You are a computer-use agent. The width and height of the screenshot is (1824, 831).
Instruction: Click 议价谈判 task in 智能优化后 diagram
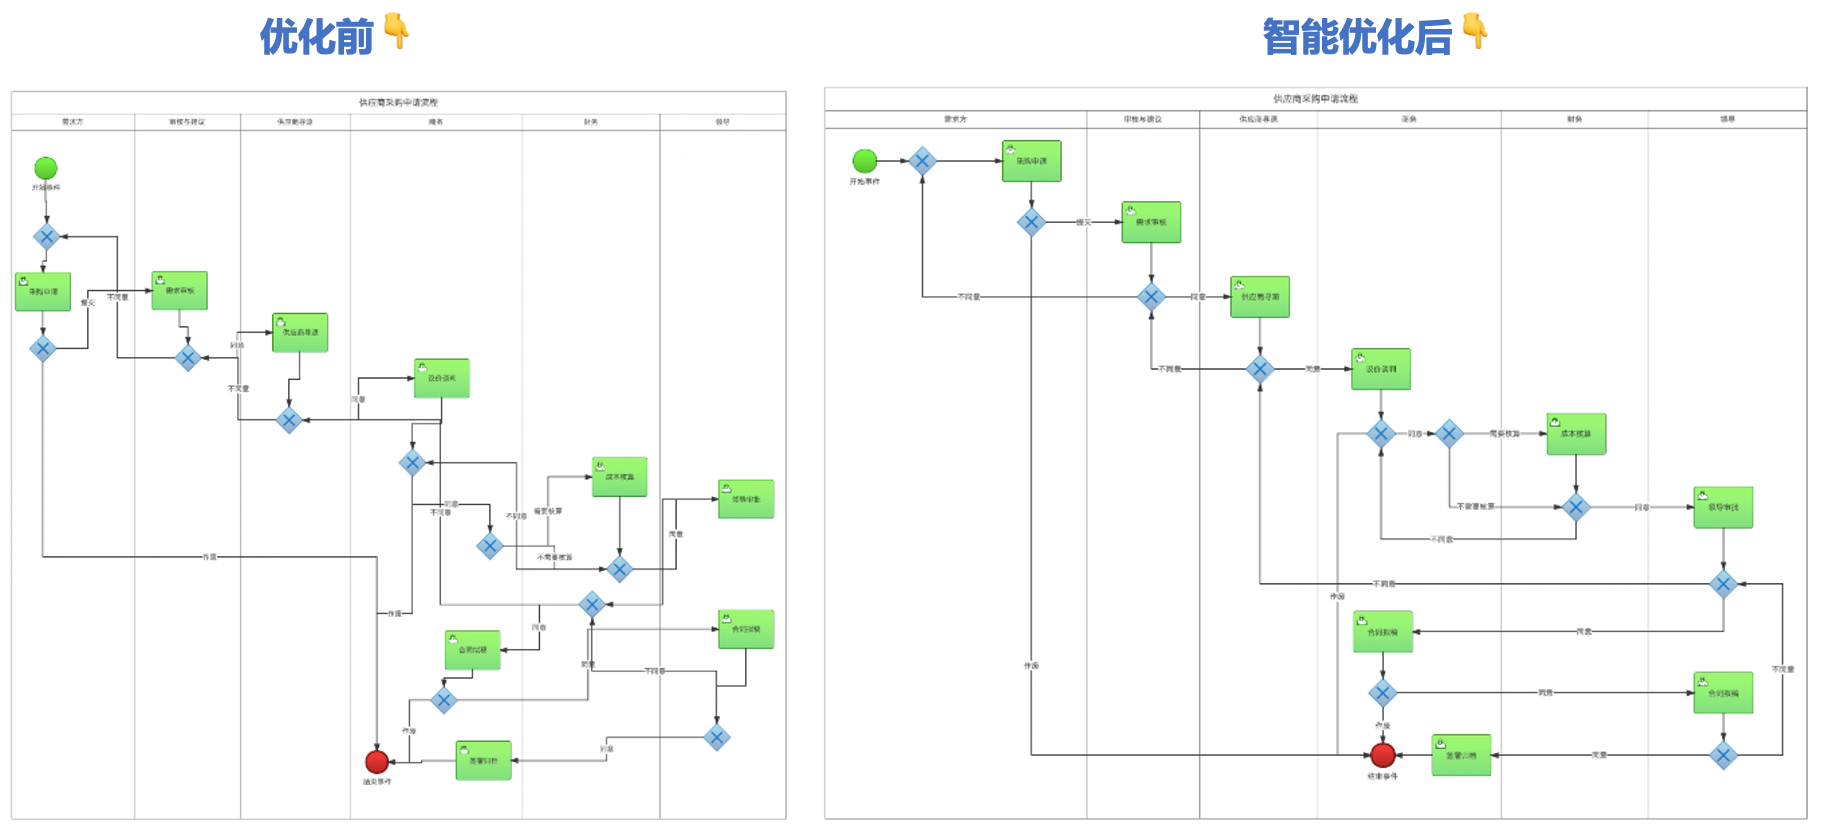pyautogui.click(x=1380, y=369)
